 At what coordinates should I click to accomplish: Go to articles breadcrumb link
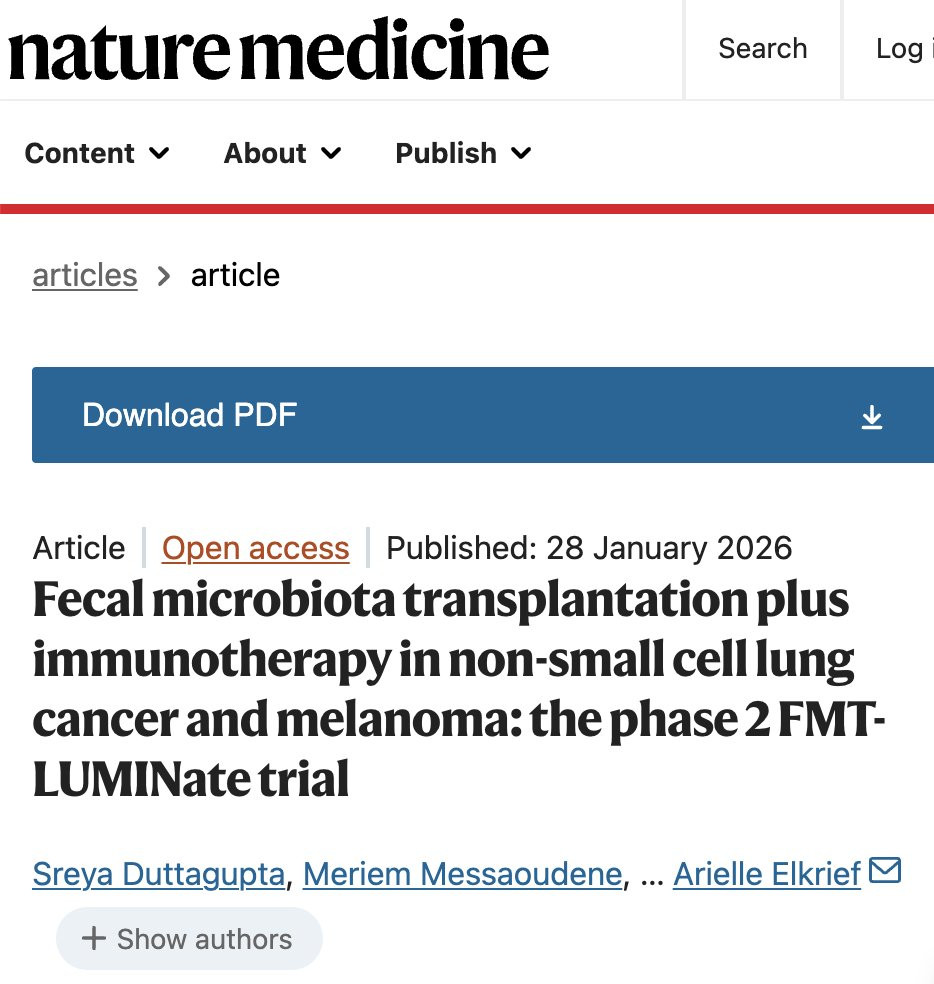85,275
